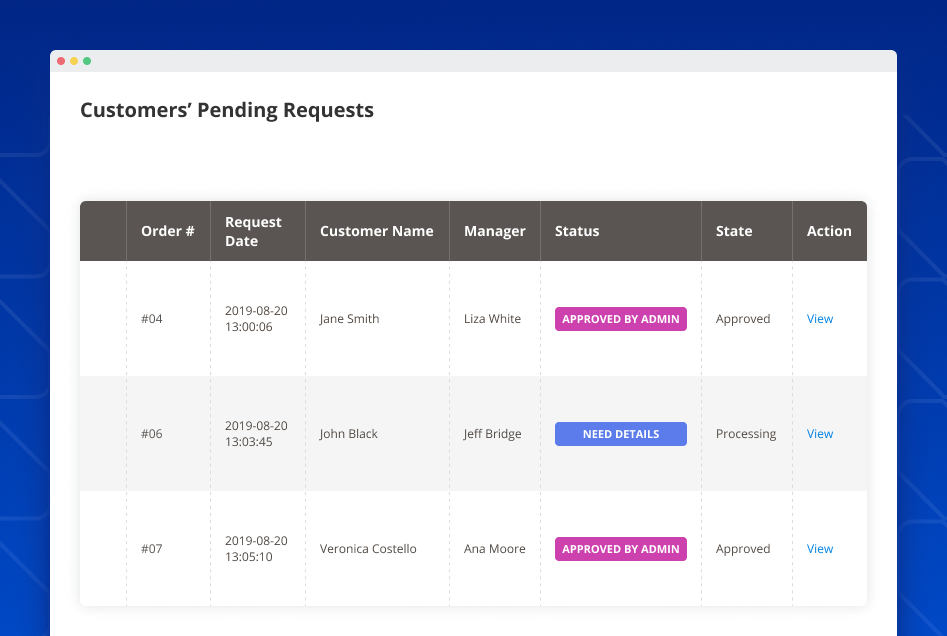
Task: Click the 'NEED DETAILS' status badge
Action: (620, 433)
